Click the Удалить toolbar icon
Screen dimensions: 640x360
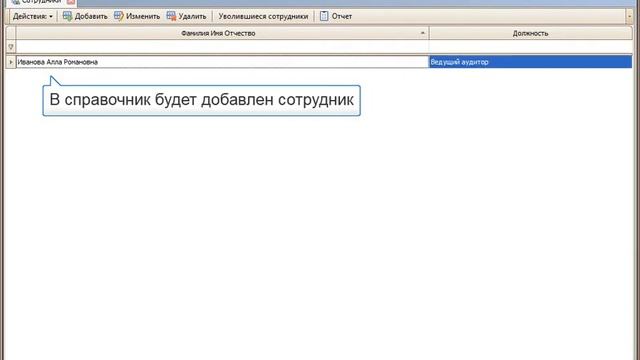171,16
